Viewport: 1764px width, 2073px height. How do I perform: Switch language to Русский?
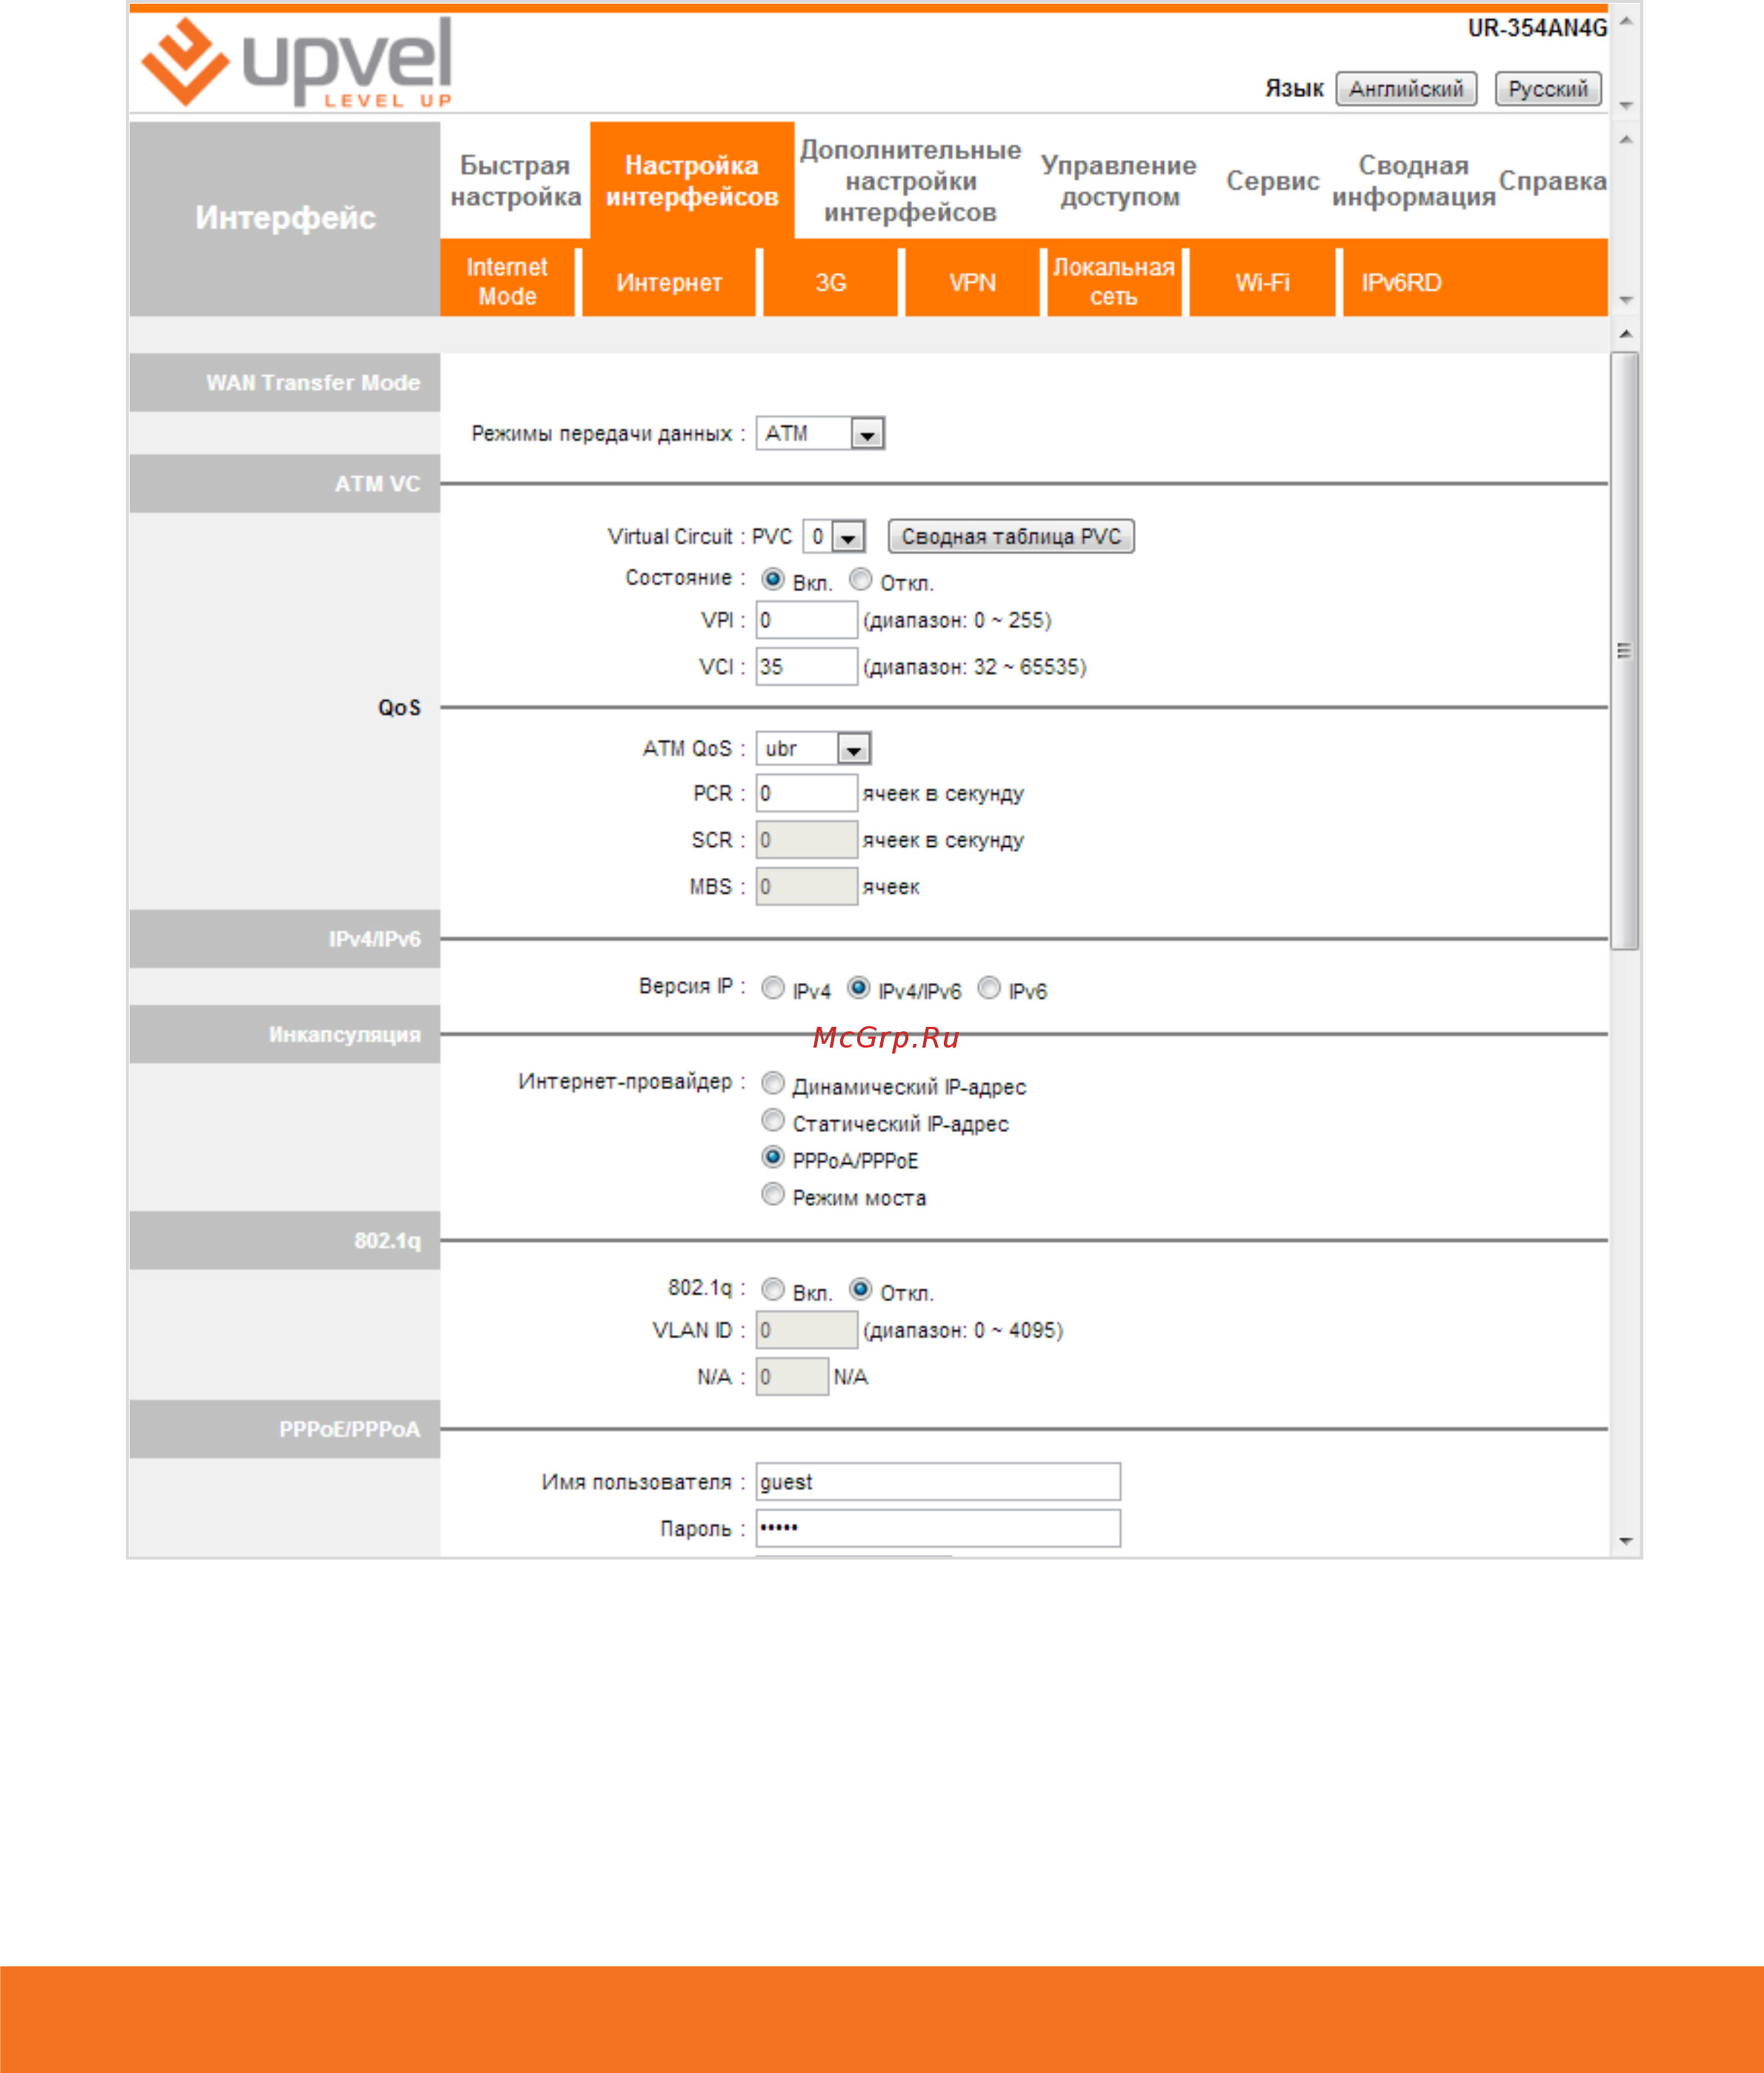[x=1548, y=89]
